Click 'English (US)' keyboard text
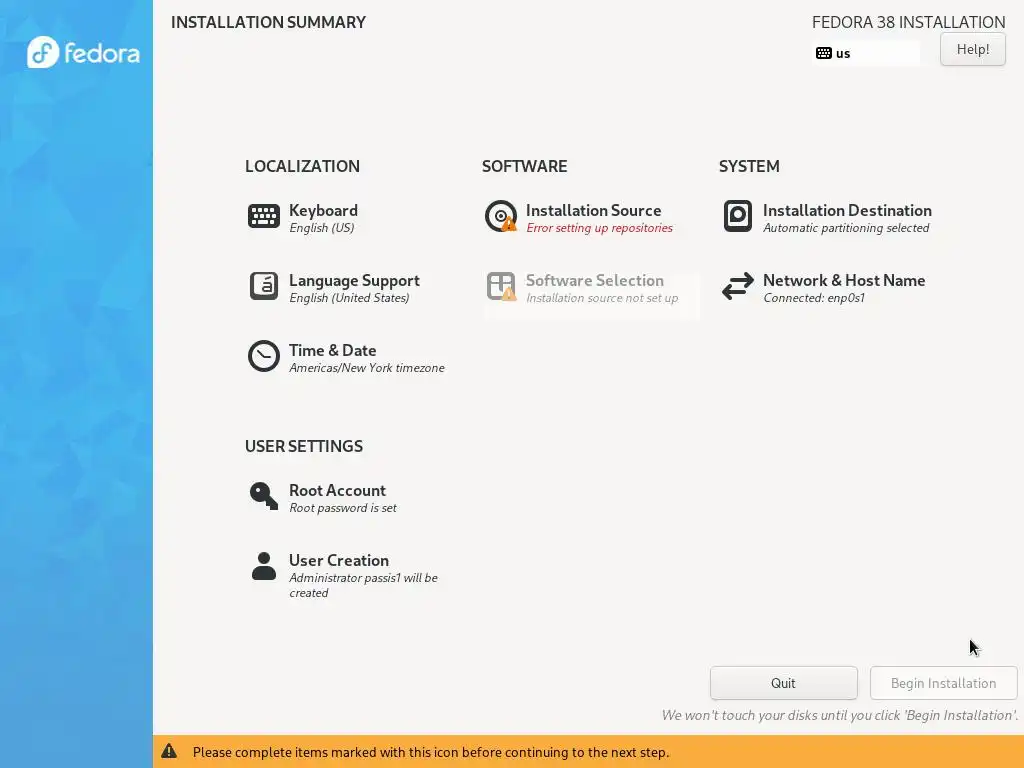 pos(321,228)
